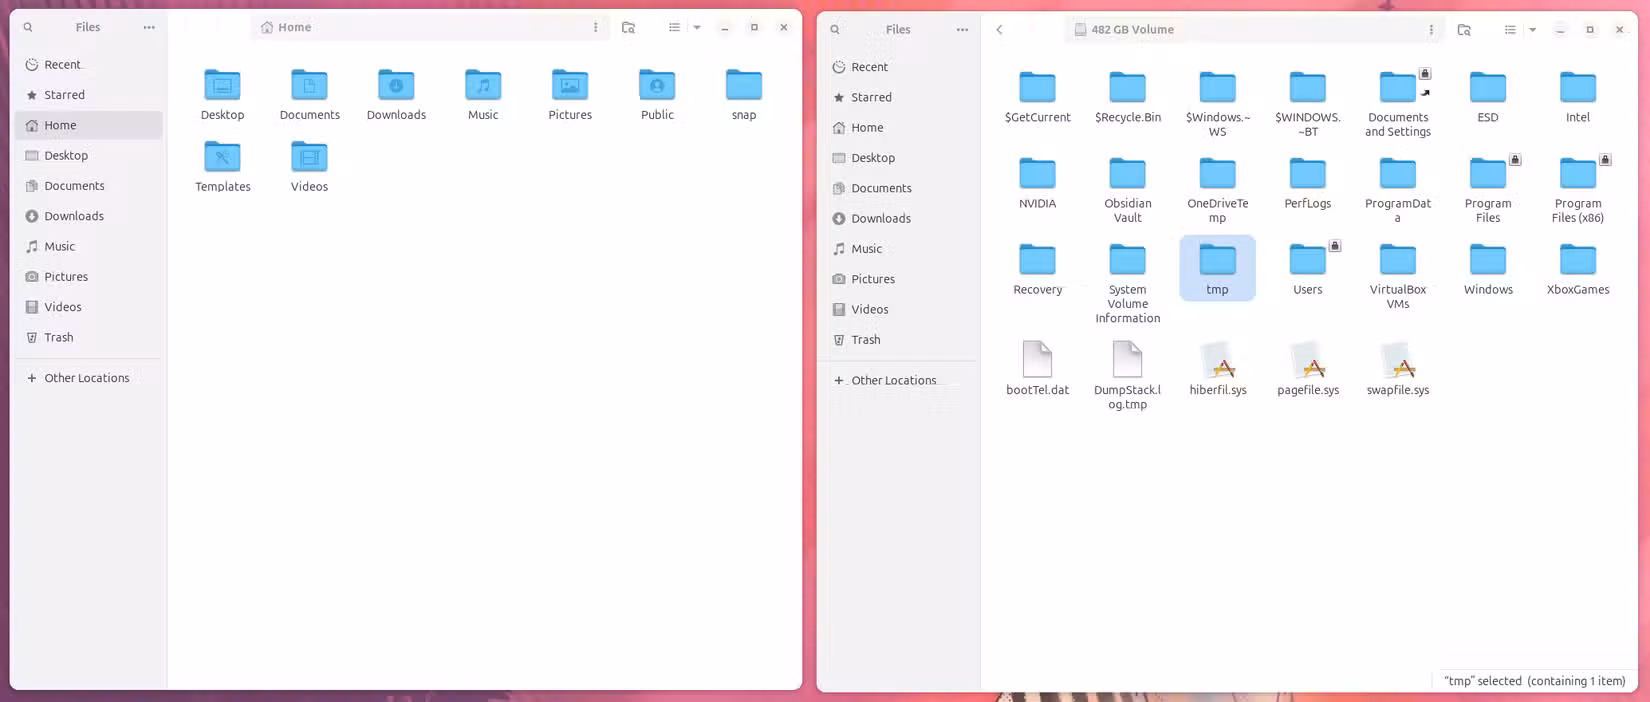Select Home in right window sidebar

point(896,128)
